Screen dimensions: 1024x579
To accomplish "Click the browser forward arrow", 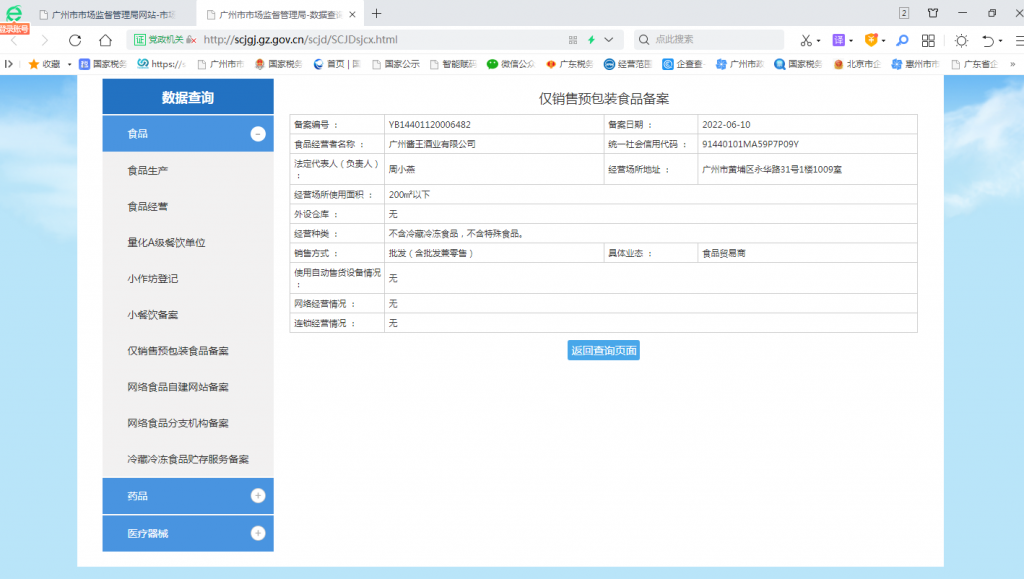I will point(44,40).
